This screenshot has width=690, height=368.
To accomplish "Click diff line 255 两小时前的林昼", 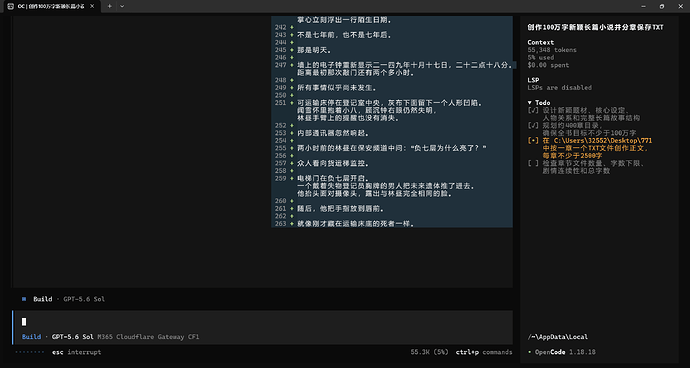I will point(392,148).
